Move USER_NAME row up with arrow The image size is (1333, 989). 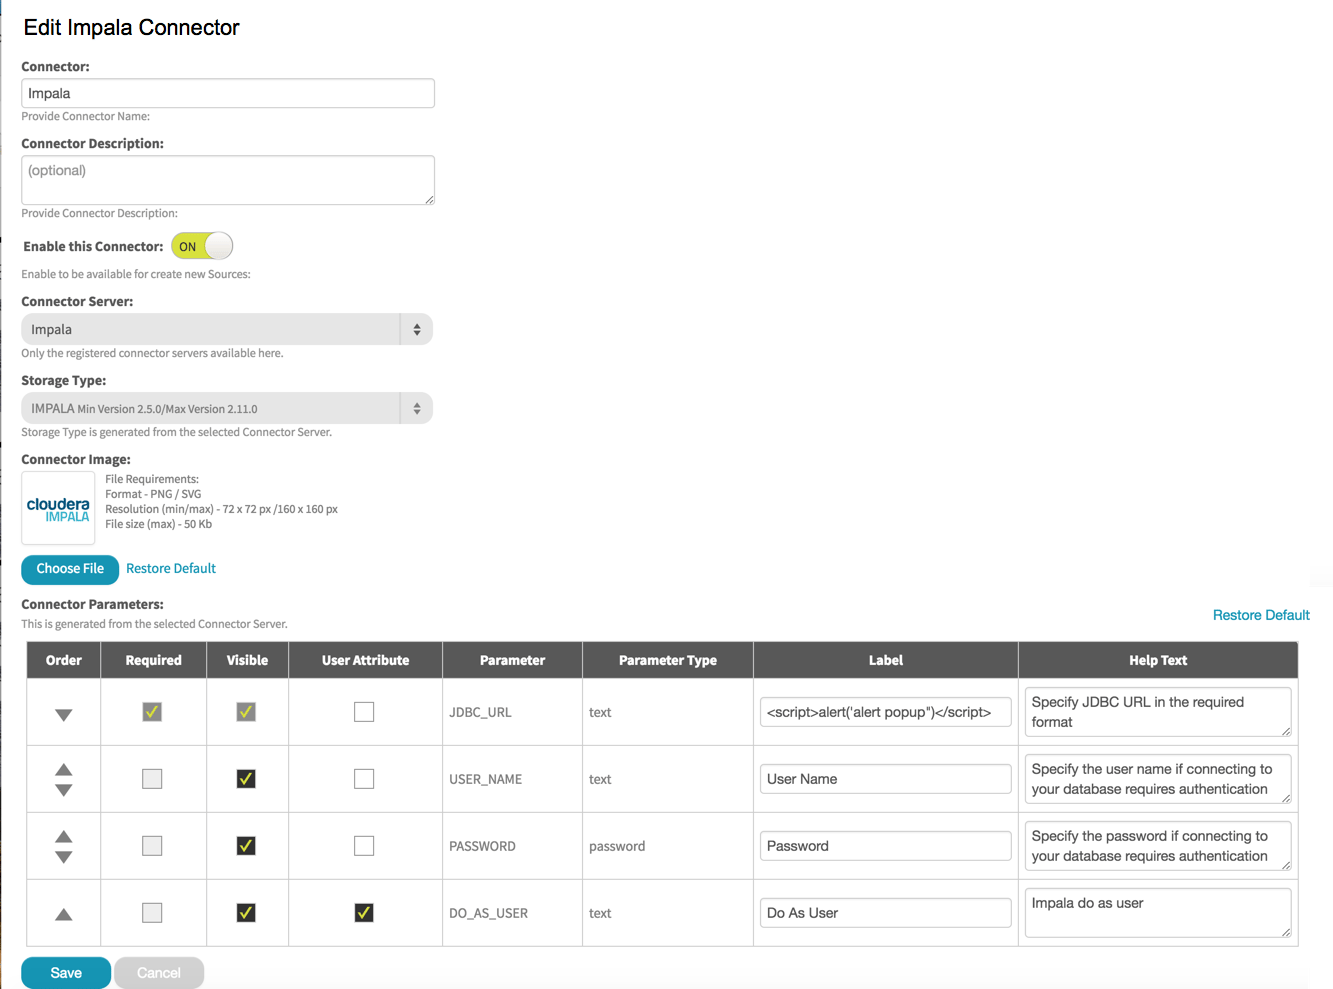(x=63, y=769)
